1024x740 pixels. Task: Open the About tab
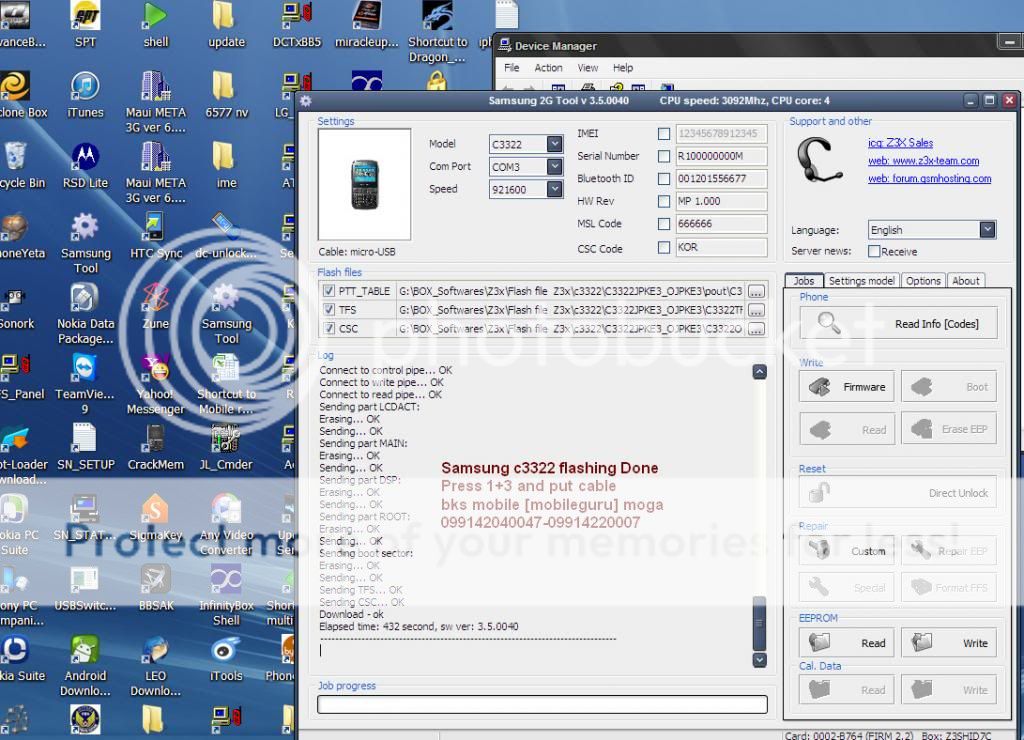(x=965, y=281)
